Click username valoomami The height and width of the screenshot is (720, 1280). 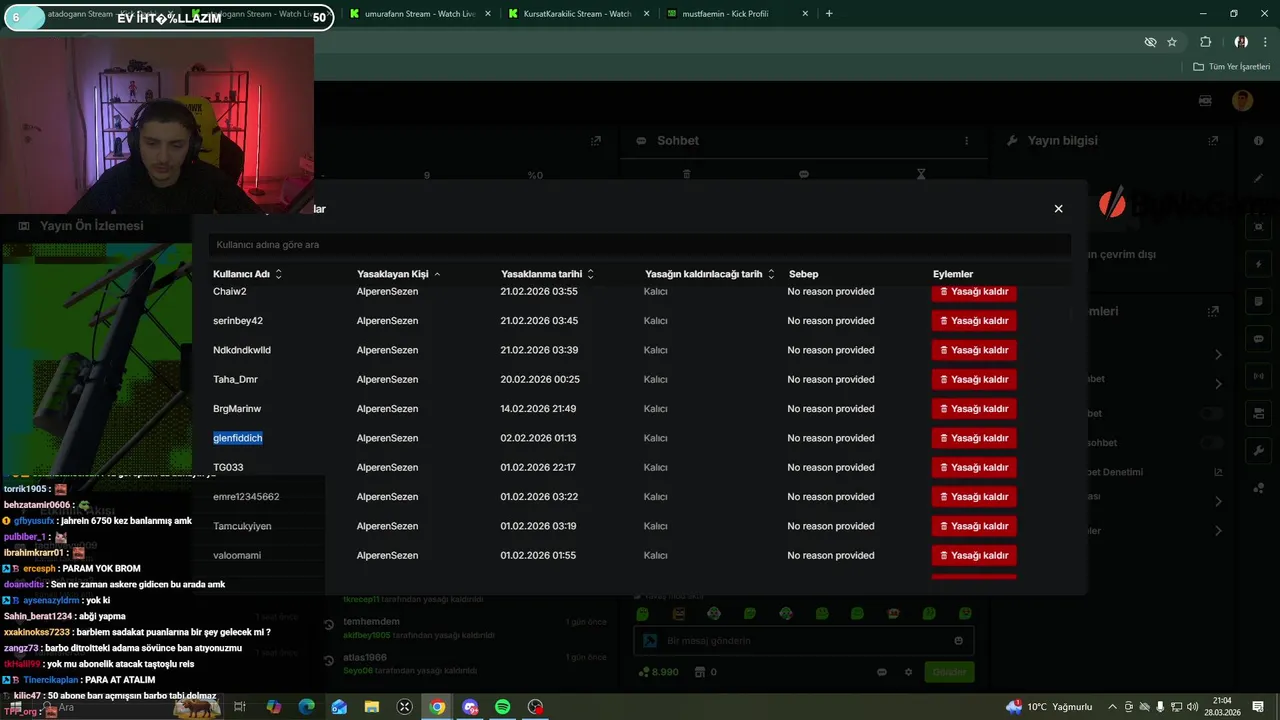click(x=237, y=555)
